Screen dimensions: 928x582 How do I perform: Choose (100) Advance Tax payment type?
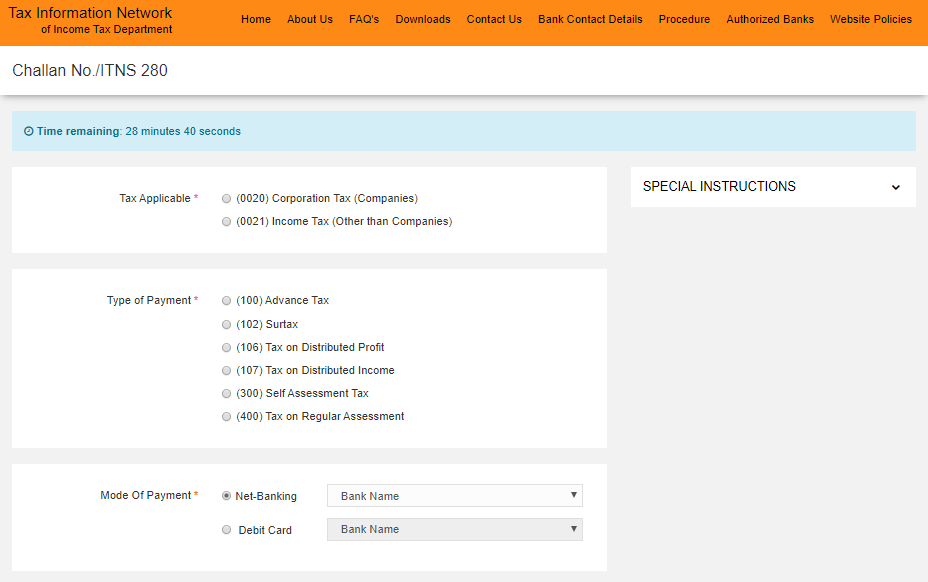226,301
